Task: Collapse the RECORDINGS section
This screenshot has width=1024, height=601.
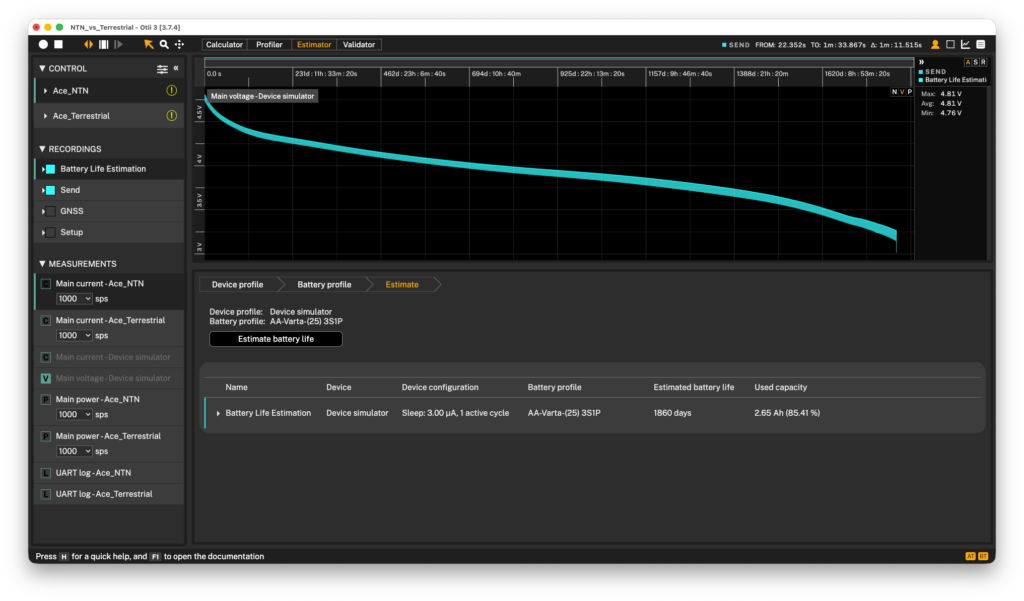Action: pos(42,149)
